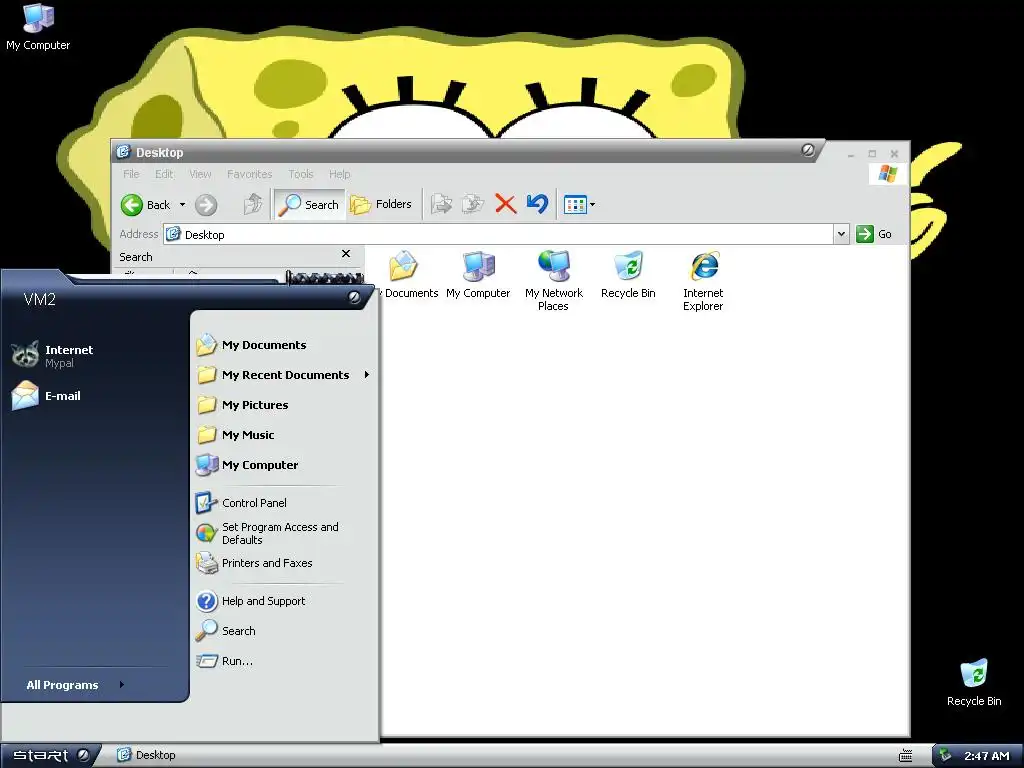Viewport: 1024px width, 768px height.
Task: Click the round emblem on Desktop titlebar
Action: click(808, 150)
